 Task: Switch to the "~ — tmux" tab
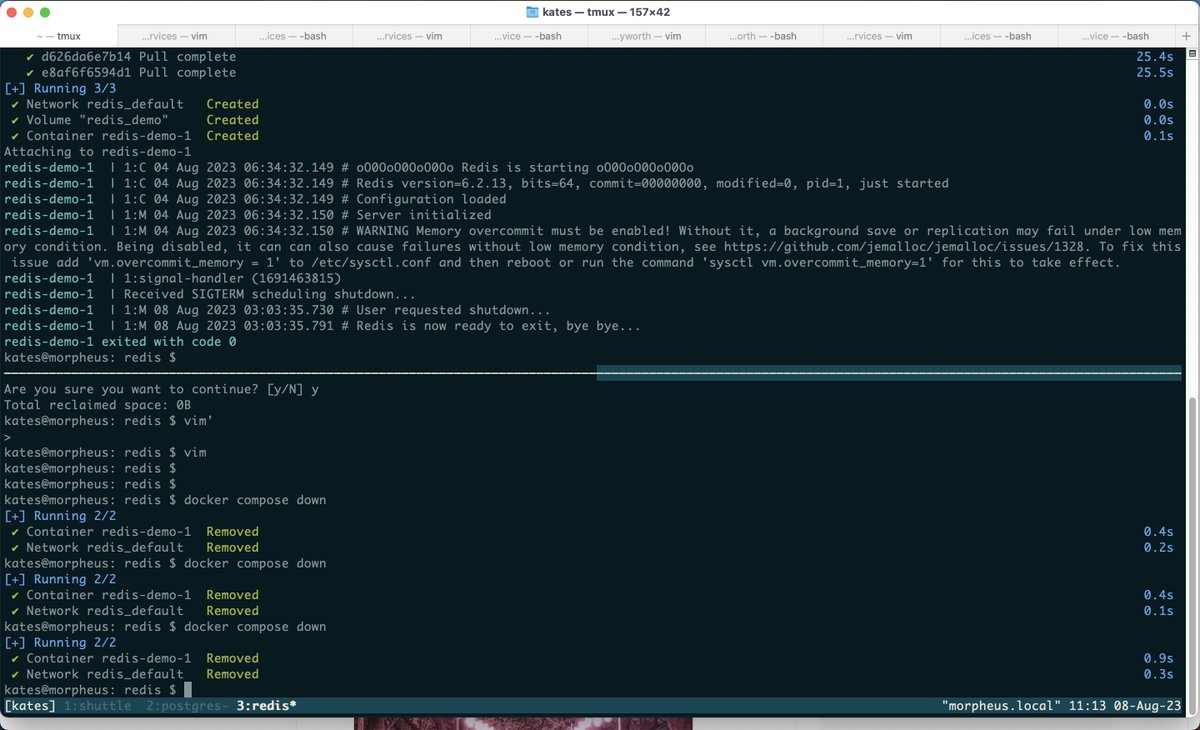58,36
